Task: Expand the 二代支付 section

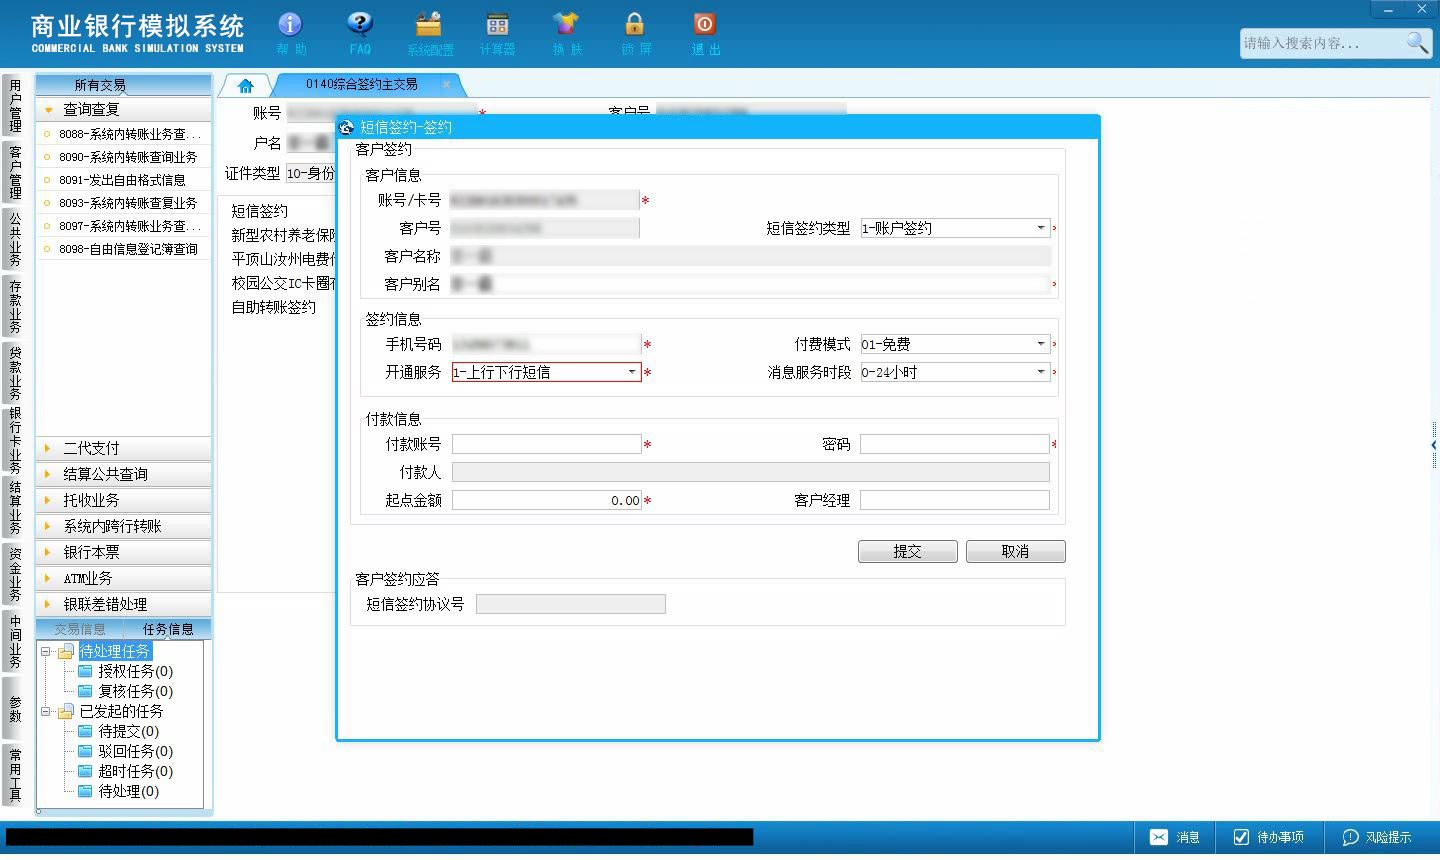Action: click(x=124, y=448)
